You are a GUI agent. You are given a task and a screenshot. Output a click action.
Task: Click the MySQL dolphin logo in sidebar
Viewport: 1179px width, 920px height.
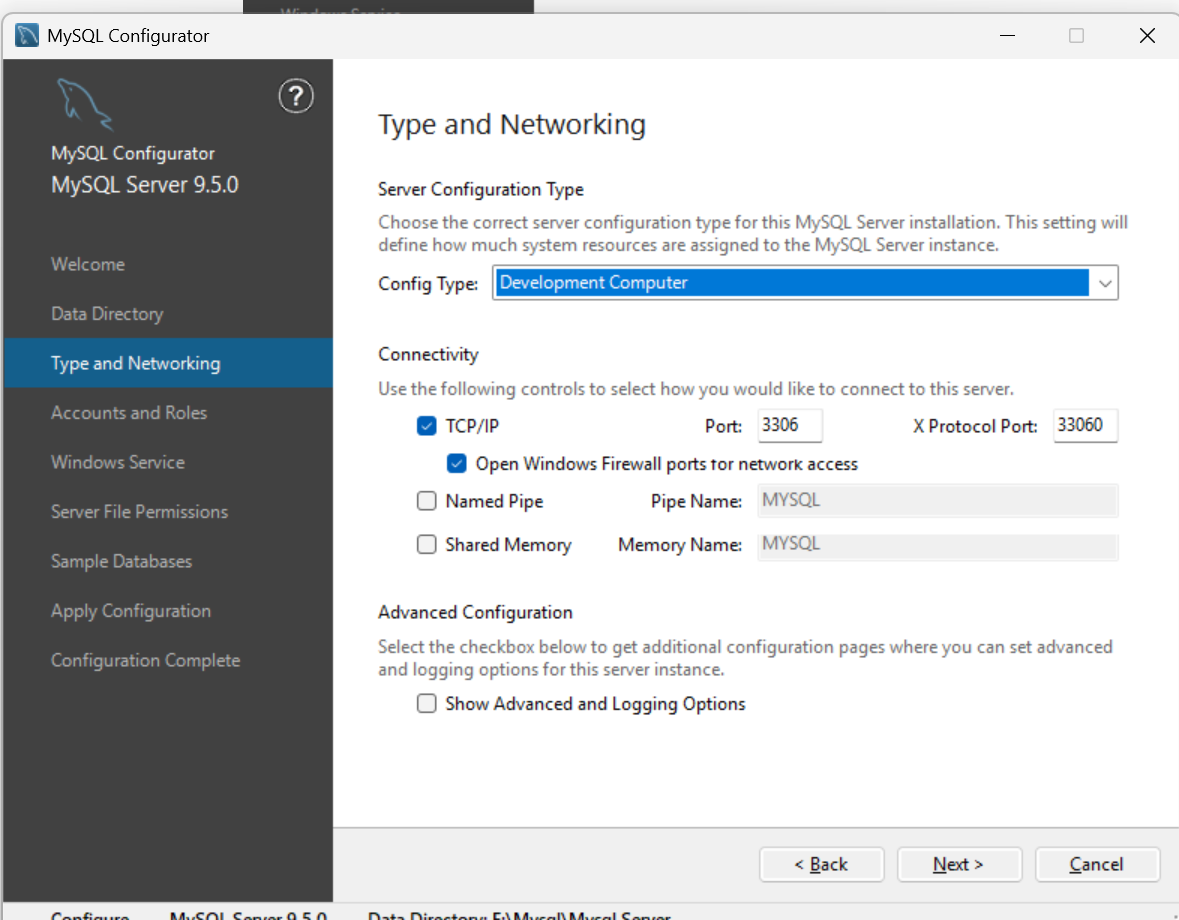84,104
